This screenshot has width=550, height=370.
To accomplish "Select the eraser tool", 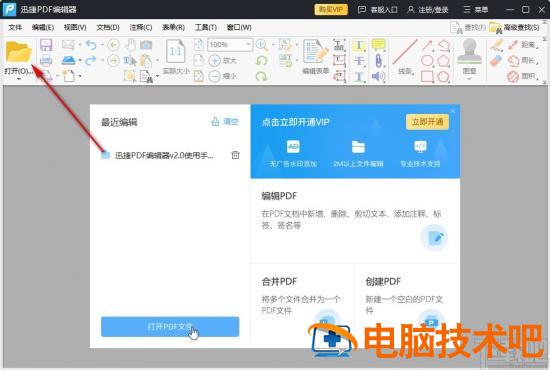I will click(496, 61).
